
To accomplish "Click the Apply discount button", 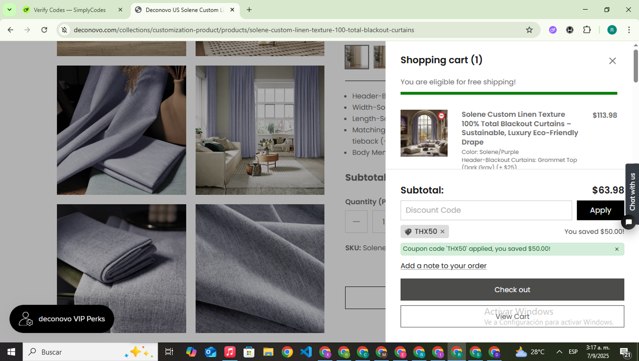I will (600, 210).
